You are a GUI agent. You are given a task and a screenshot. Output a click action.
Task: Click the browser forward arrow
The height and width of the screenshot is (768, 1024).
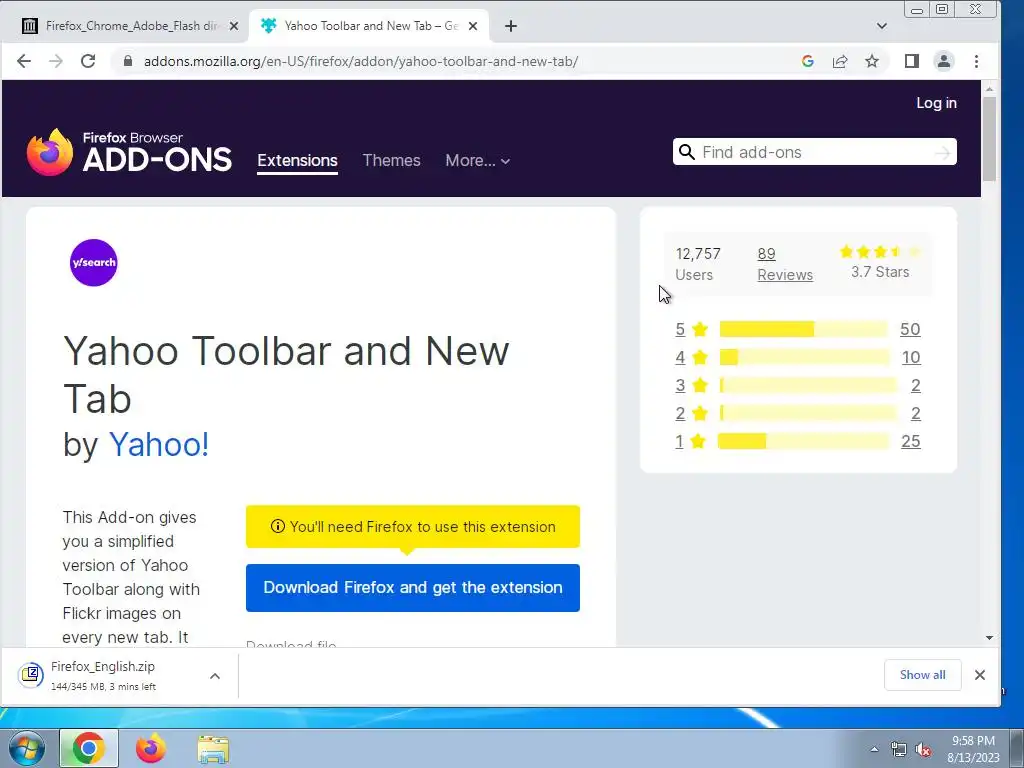coord(56,61)
